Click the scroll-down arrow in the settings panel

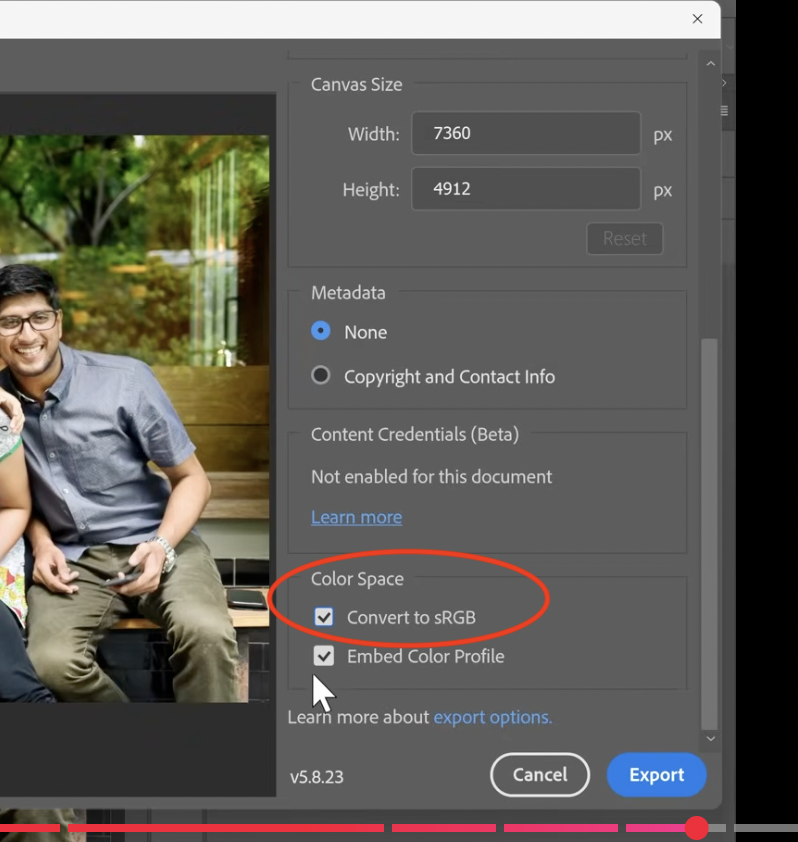tap(711, 738)
